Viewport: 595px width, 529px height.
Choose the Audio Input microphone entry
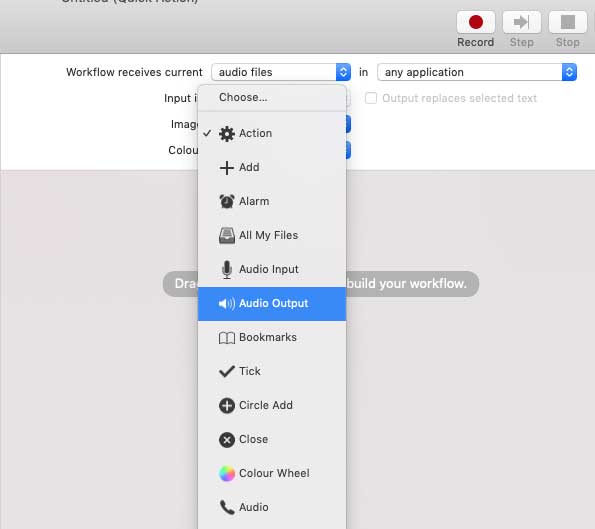tap(272, 269)
